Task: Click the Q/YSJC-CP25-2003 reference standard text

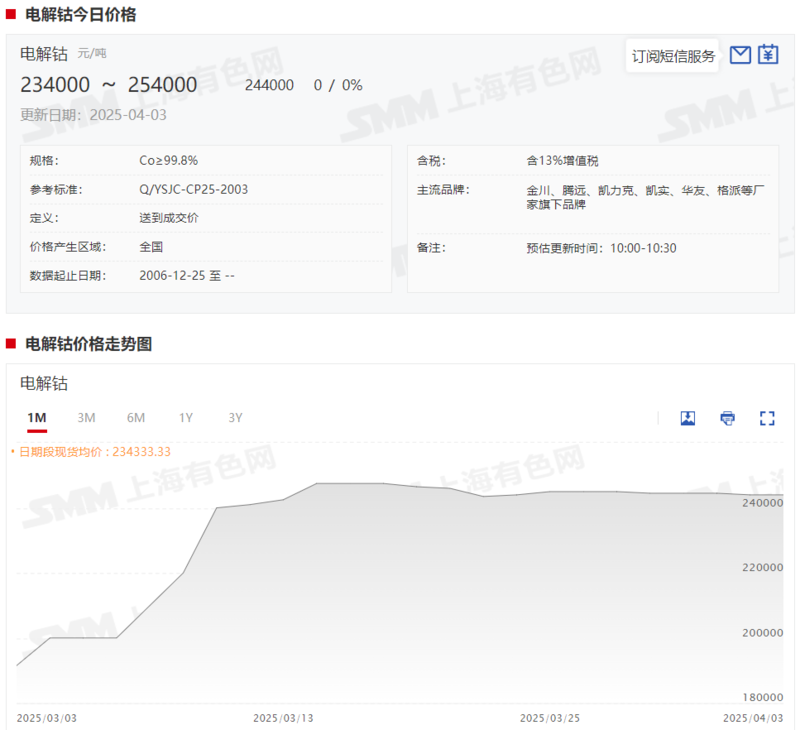Action: pyautogui.click(x=194, y=189)
